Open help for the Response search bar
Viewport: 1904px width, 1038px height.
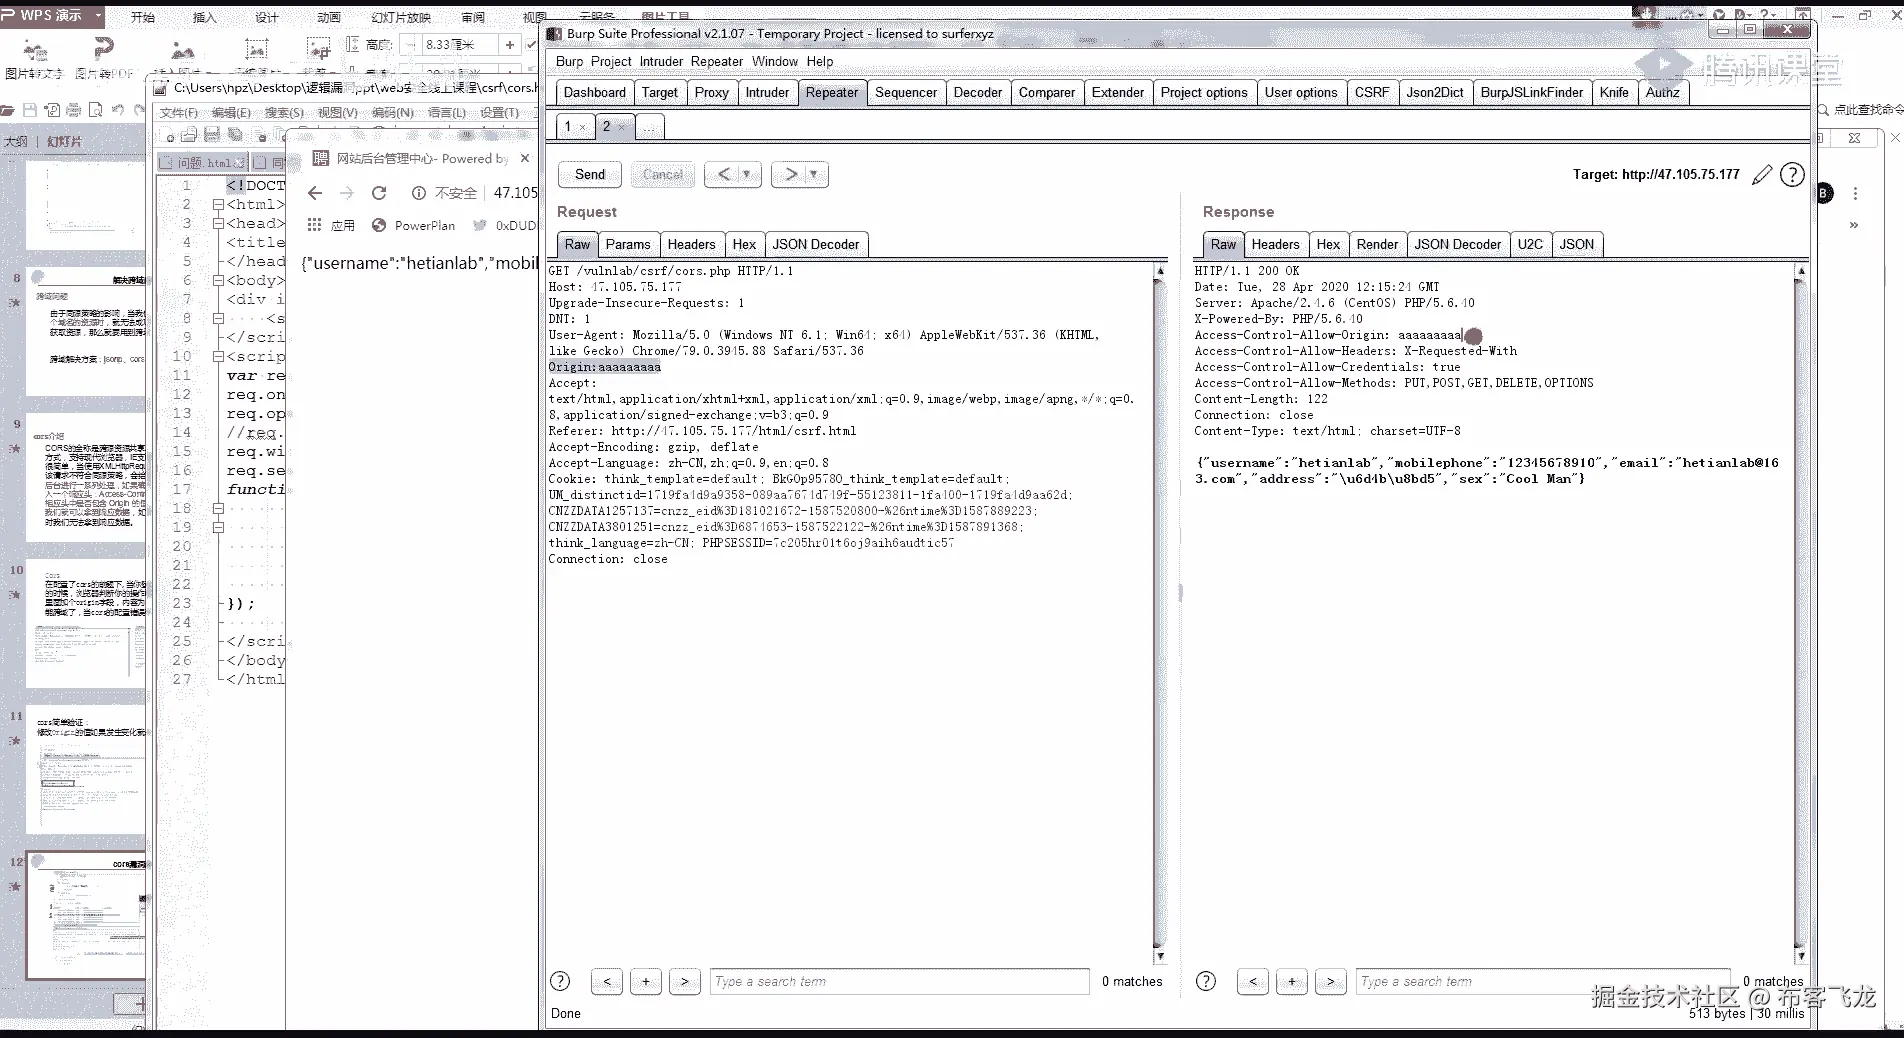tap(1206, 981)
